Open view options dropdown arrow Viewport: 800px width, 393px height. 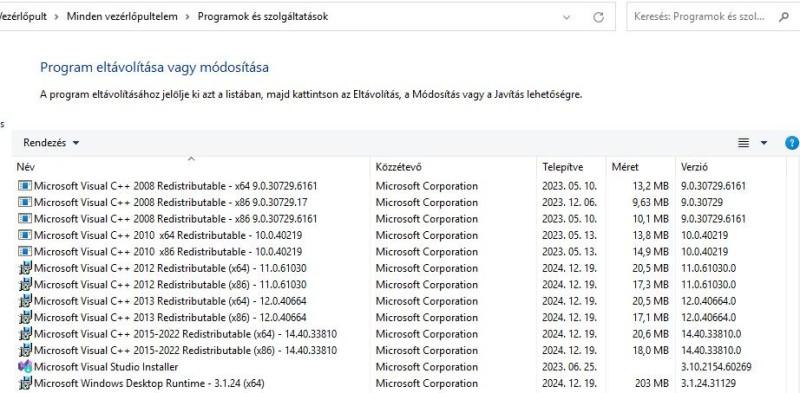click(764, 143)
